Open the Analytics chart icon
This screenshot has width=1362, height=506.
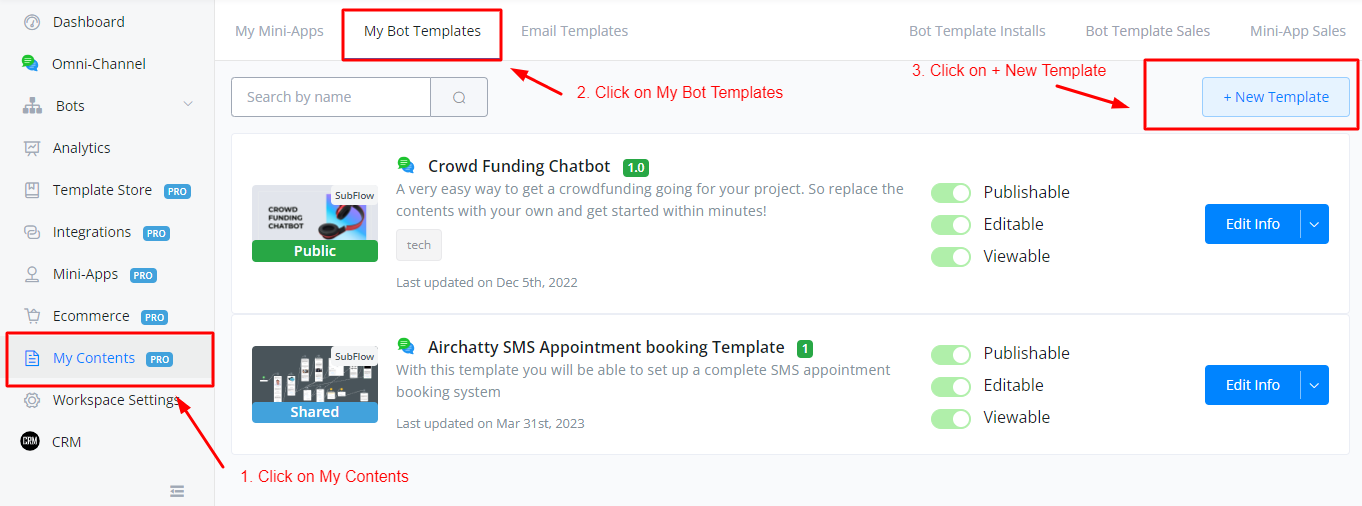[x=32, y=148]
